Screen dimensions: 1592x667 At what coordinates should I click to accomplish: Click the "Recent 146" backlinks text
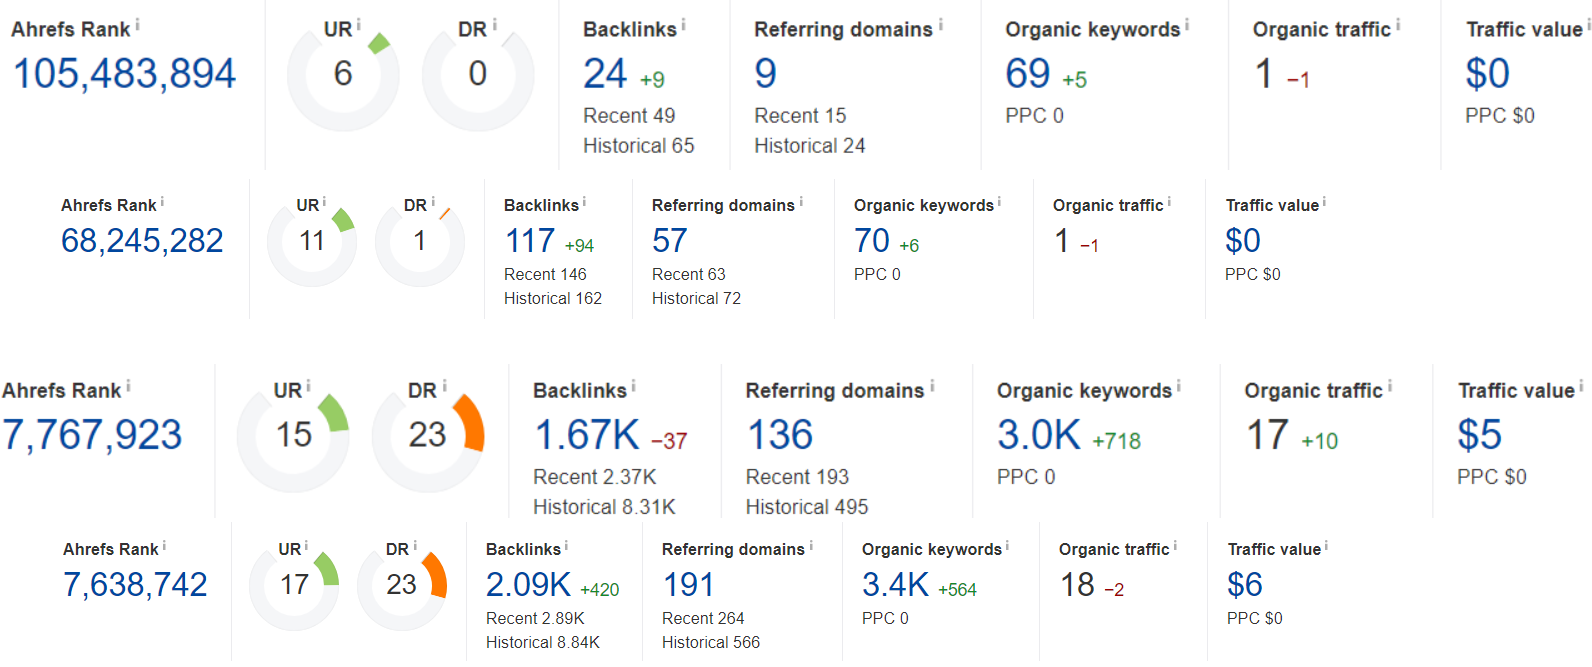click(x=545, y=275)
